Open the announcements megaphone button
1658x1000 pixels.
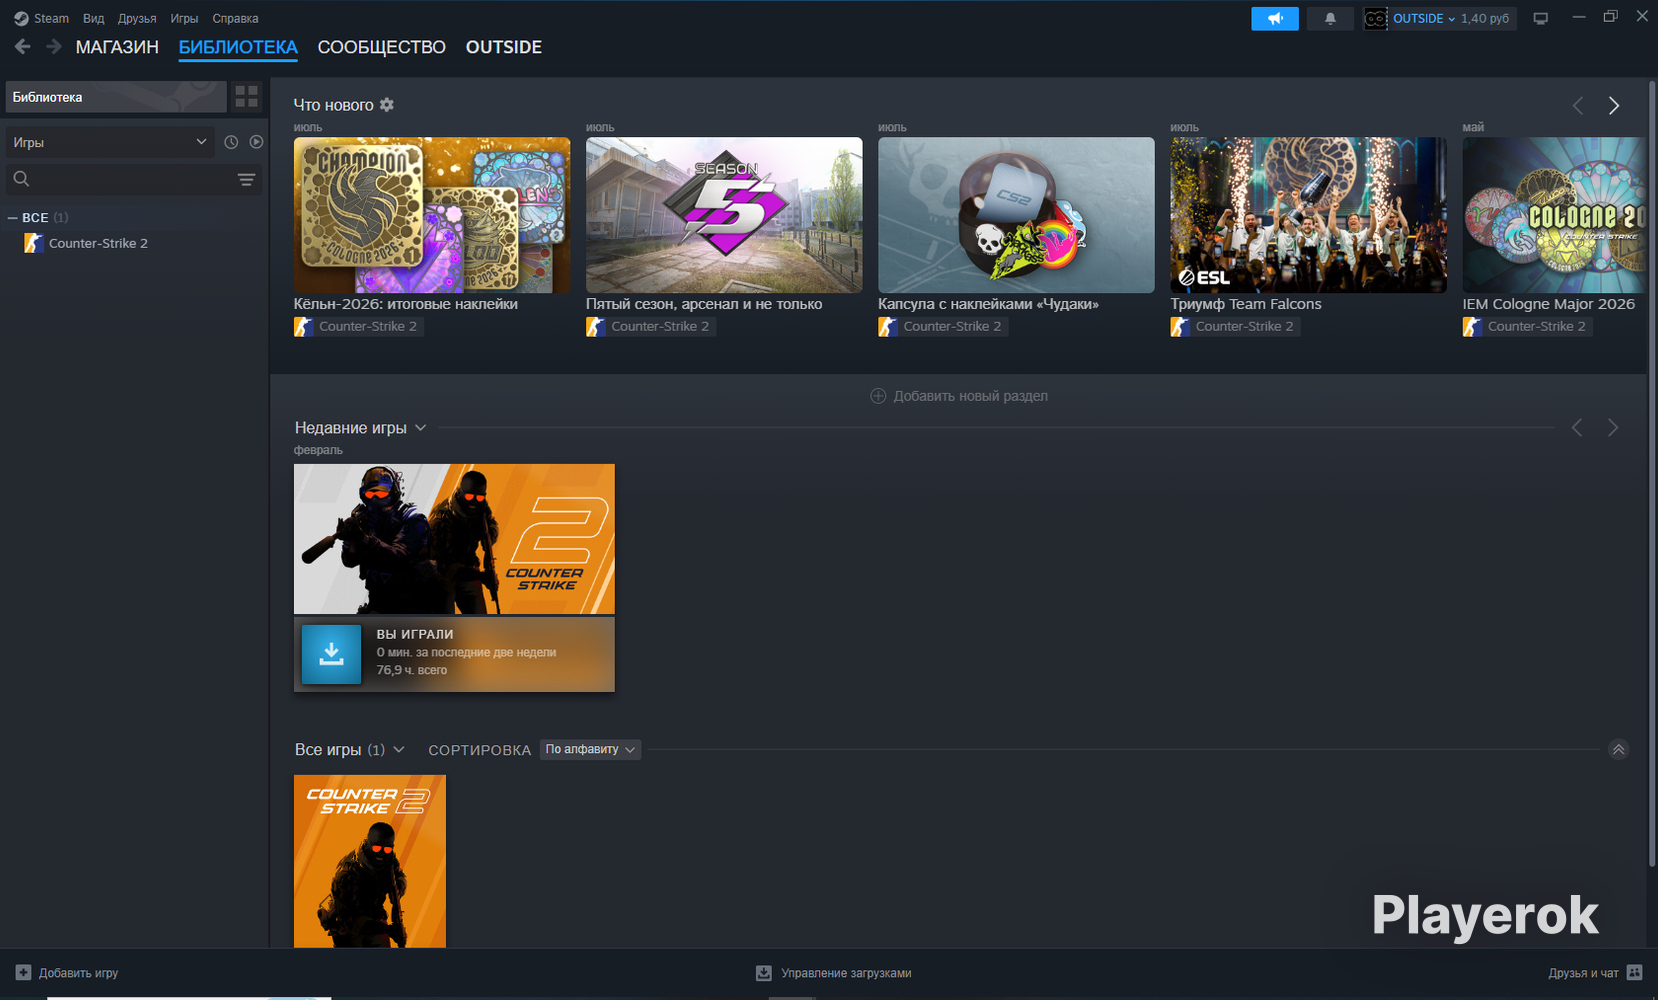[x=1275, y=19]
